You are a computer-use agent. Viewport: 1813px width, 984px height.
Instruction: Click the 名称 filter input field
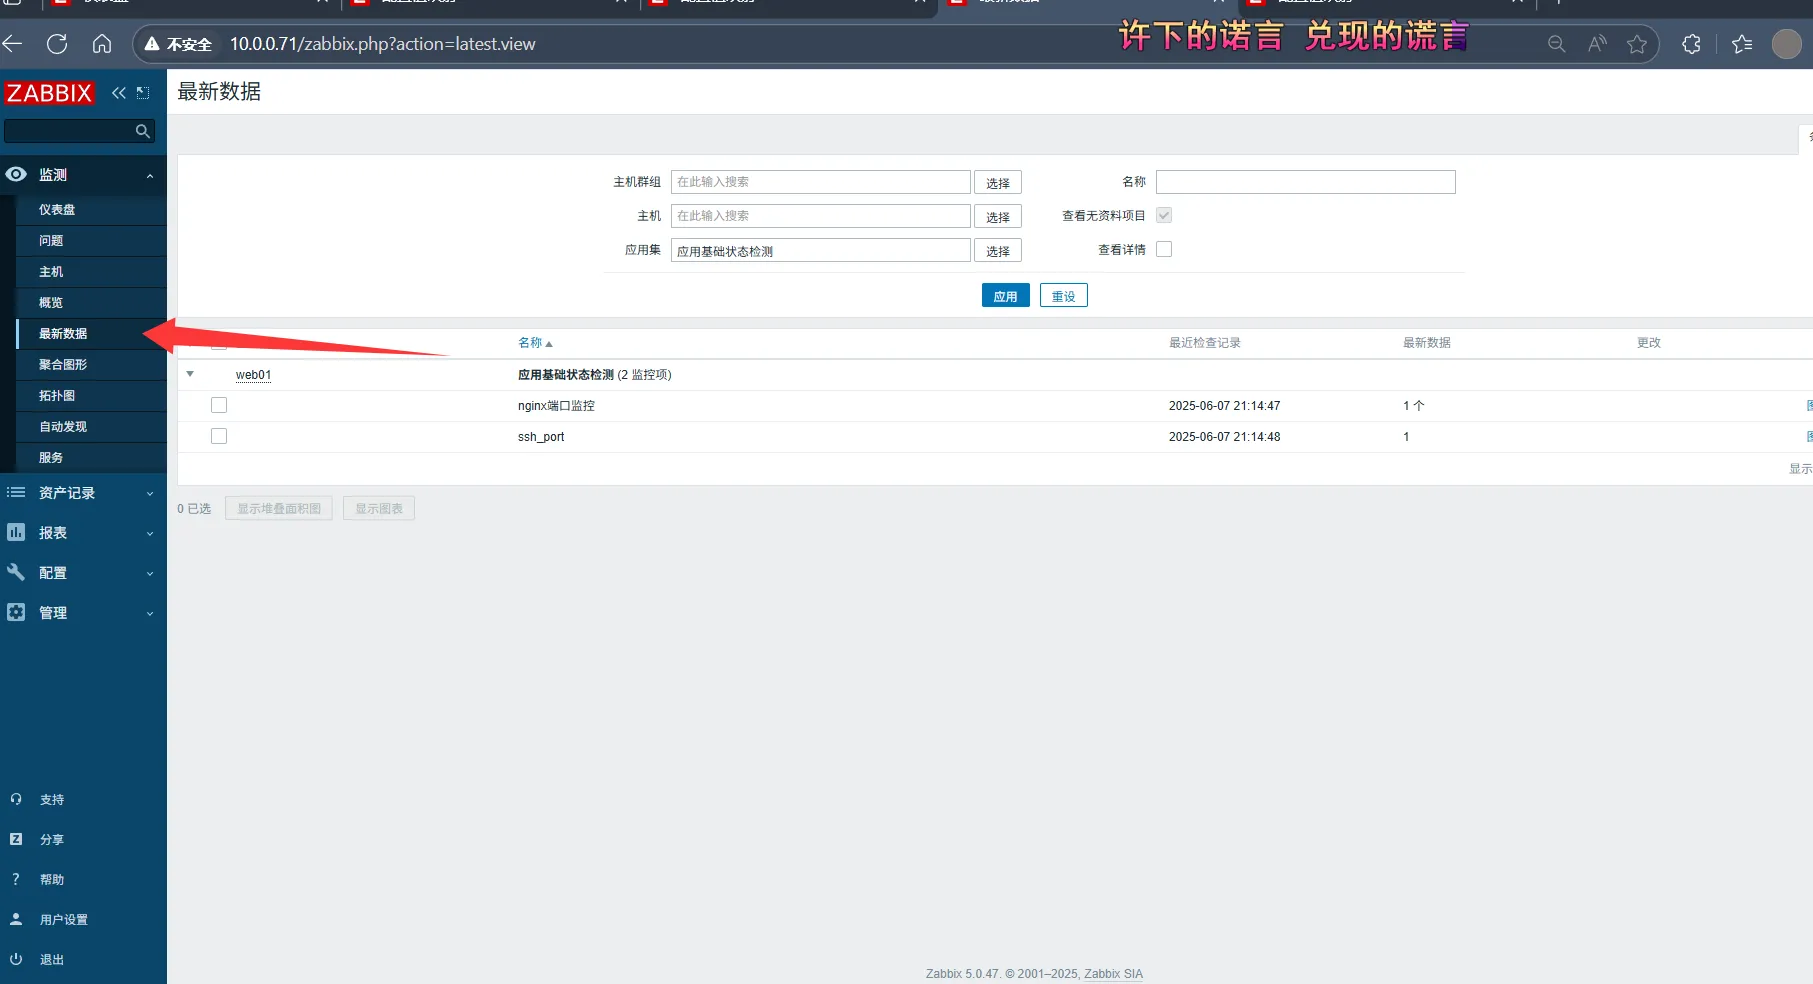tap(1305, 182)
